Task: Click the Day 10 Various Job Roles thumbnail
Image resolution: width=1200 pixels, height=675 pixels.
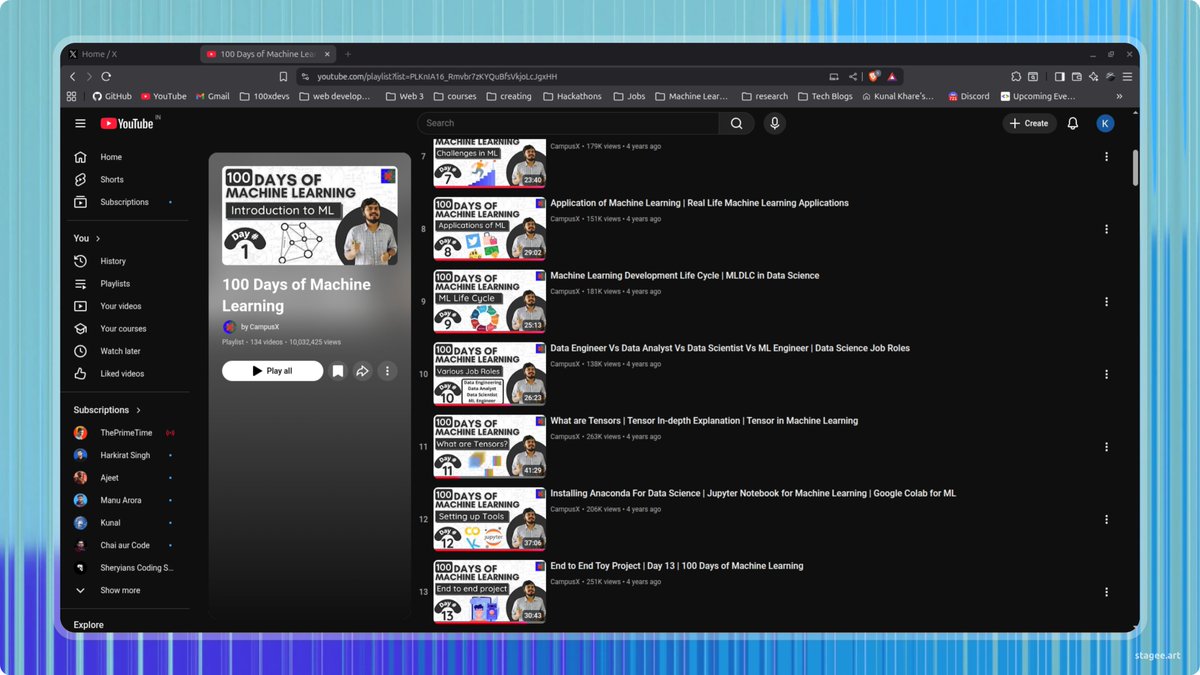Action: point(490,374)
